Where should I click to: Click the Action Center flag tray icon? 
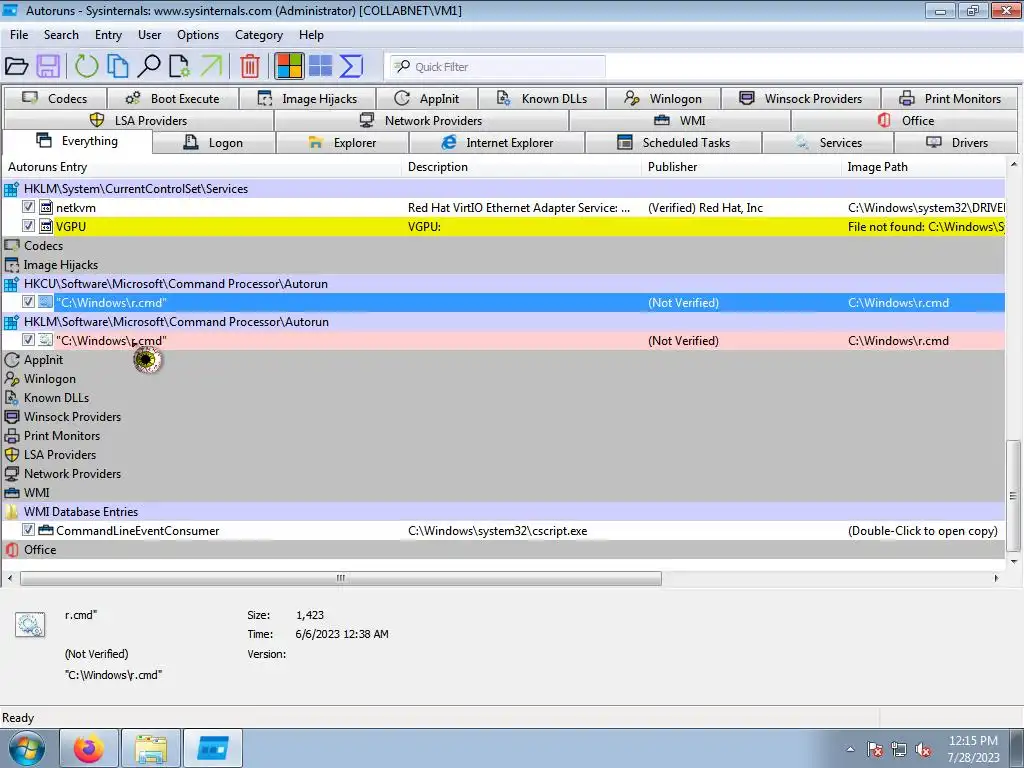[x=875, y=750]
